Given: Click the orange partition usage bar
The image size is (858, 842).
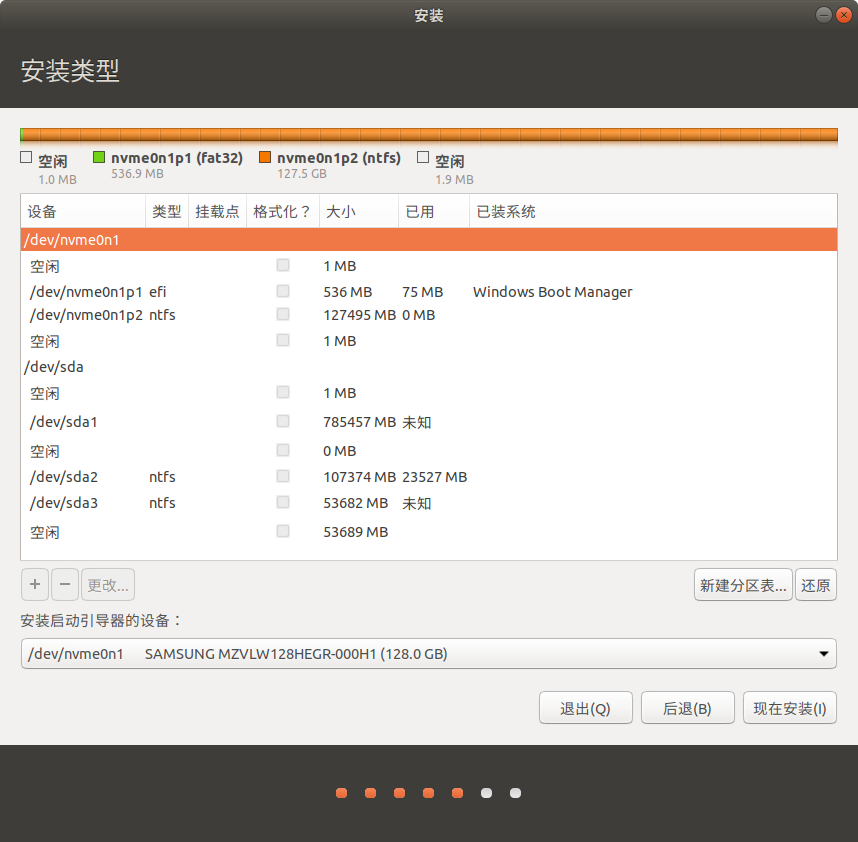Looking at the screenshot, I should pyautogui.click(x=428, y=135).
